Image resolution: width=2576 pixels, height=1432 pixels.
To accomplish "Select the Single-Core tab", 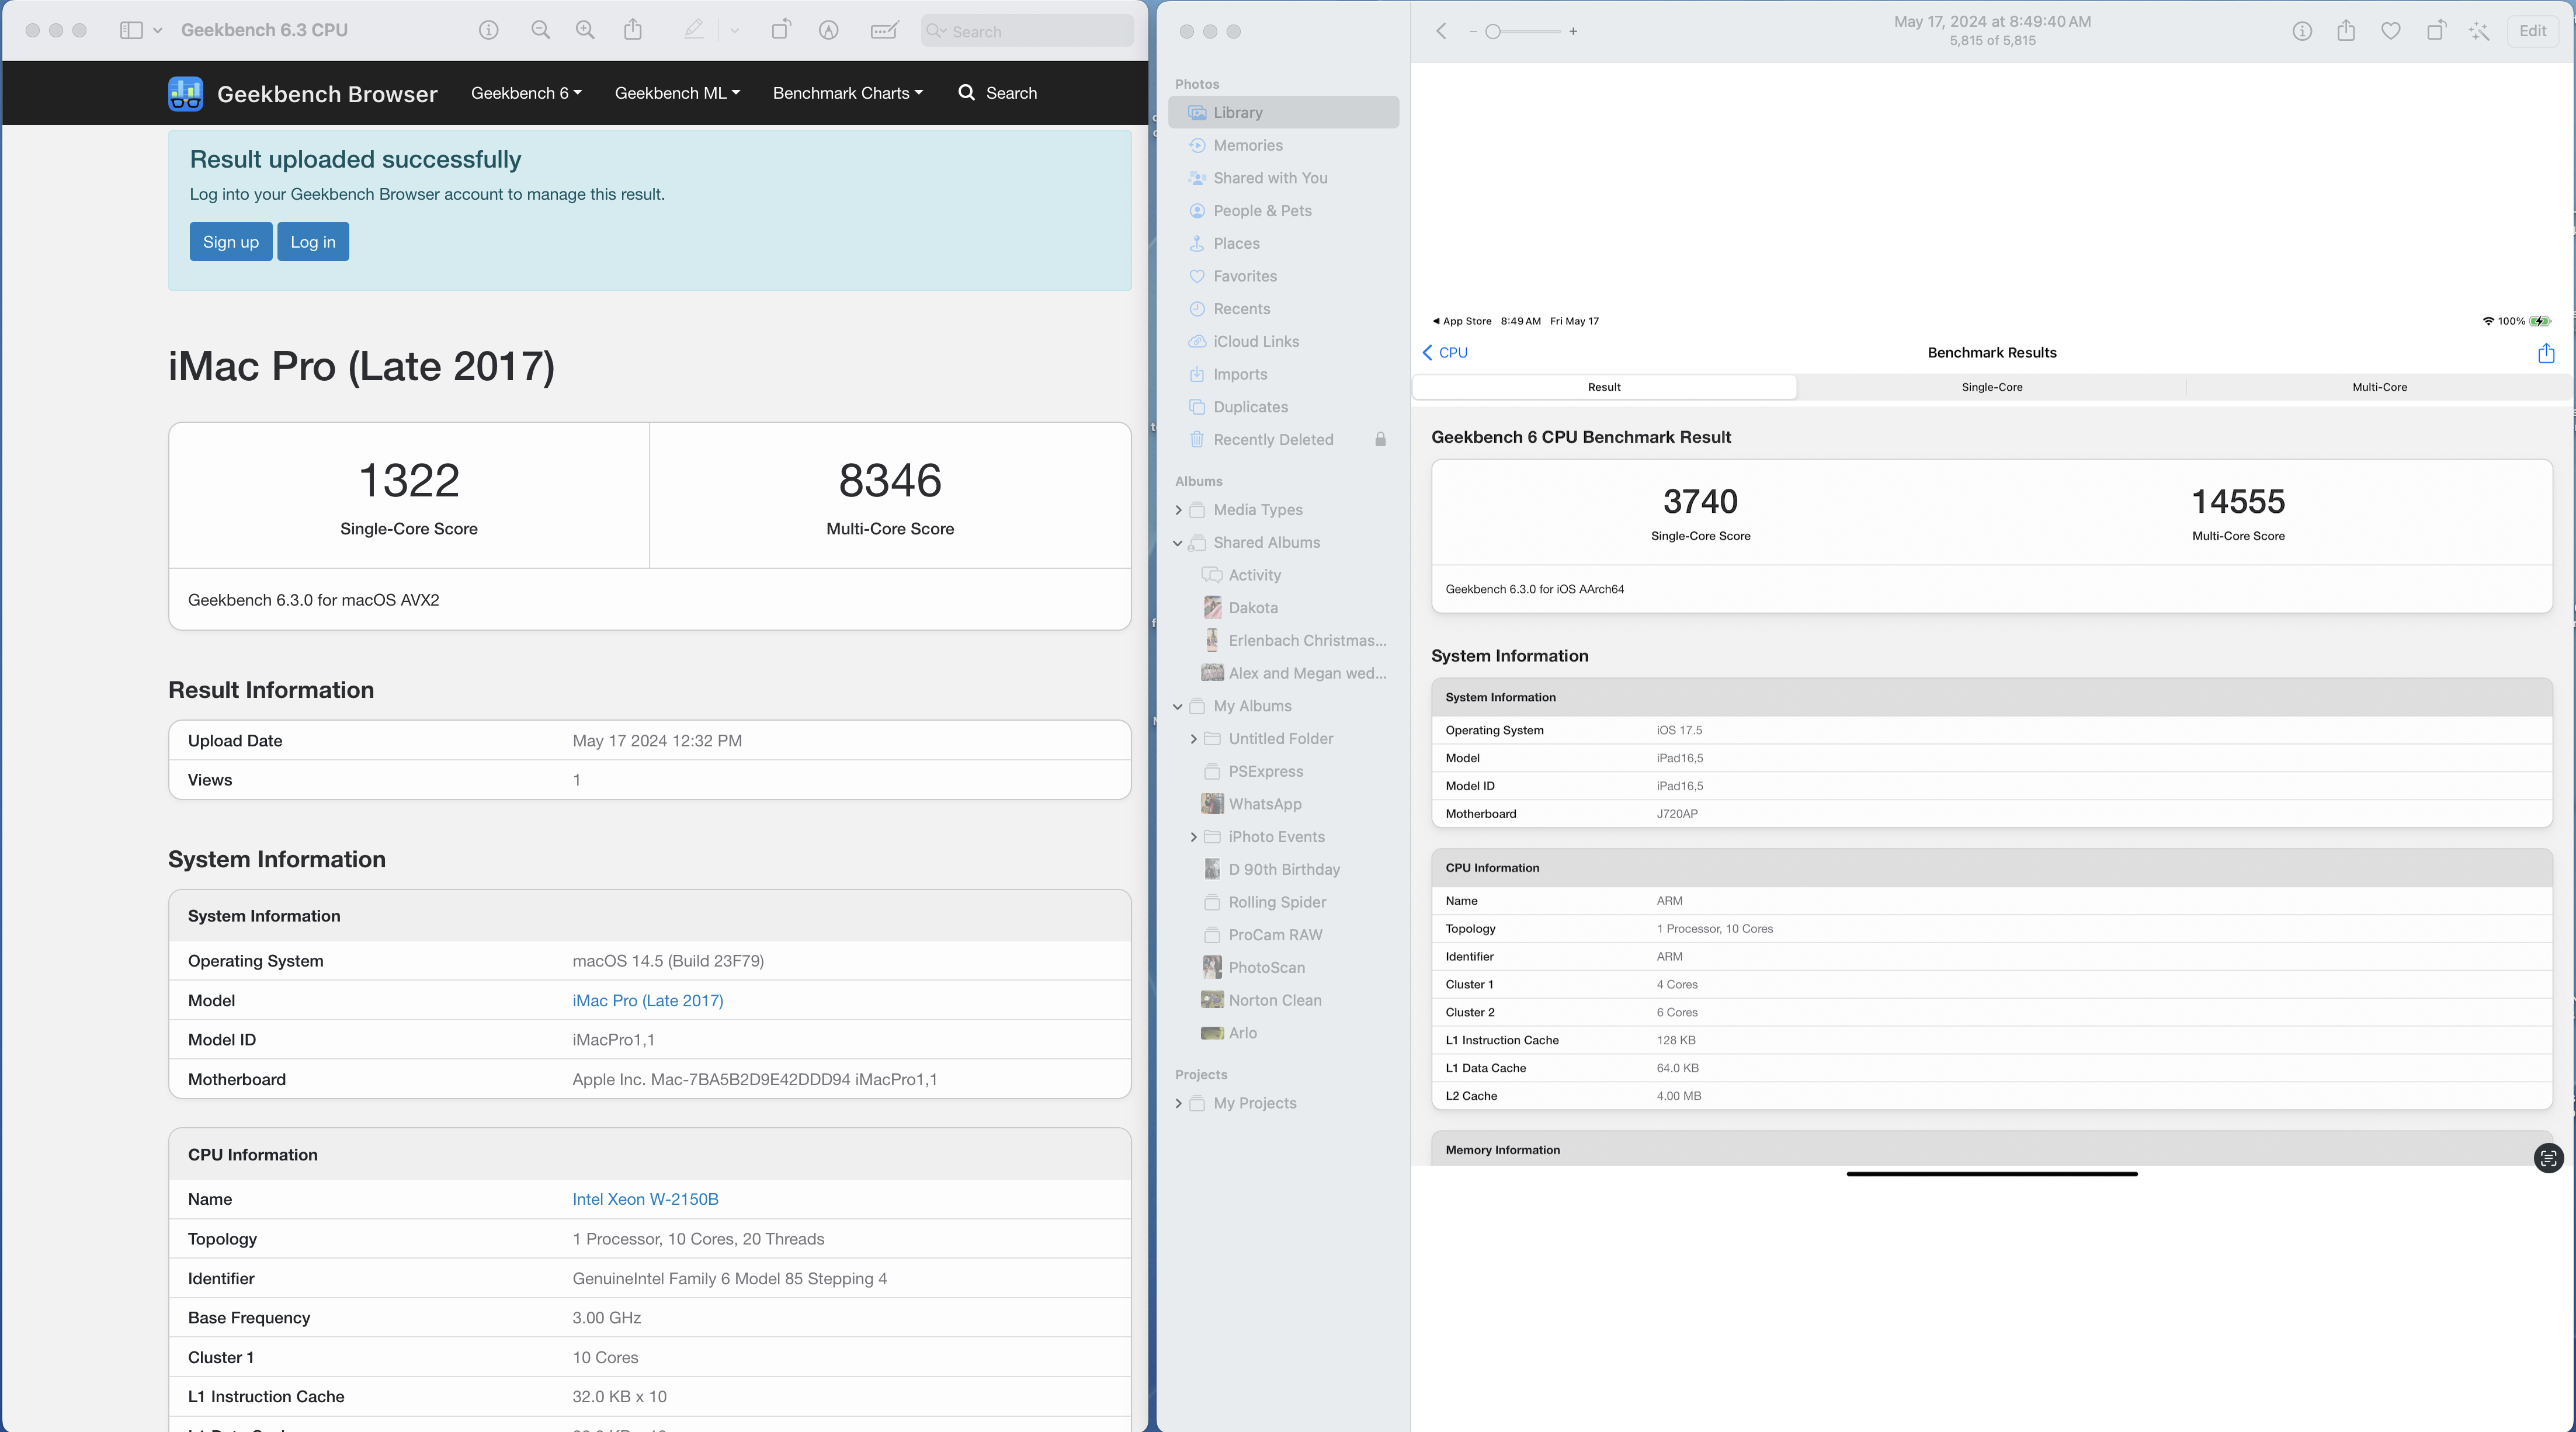I will click(x=1991, y=387).
